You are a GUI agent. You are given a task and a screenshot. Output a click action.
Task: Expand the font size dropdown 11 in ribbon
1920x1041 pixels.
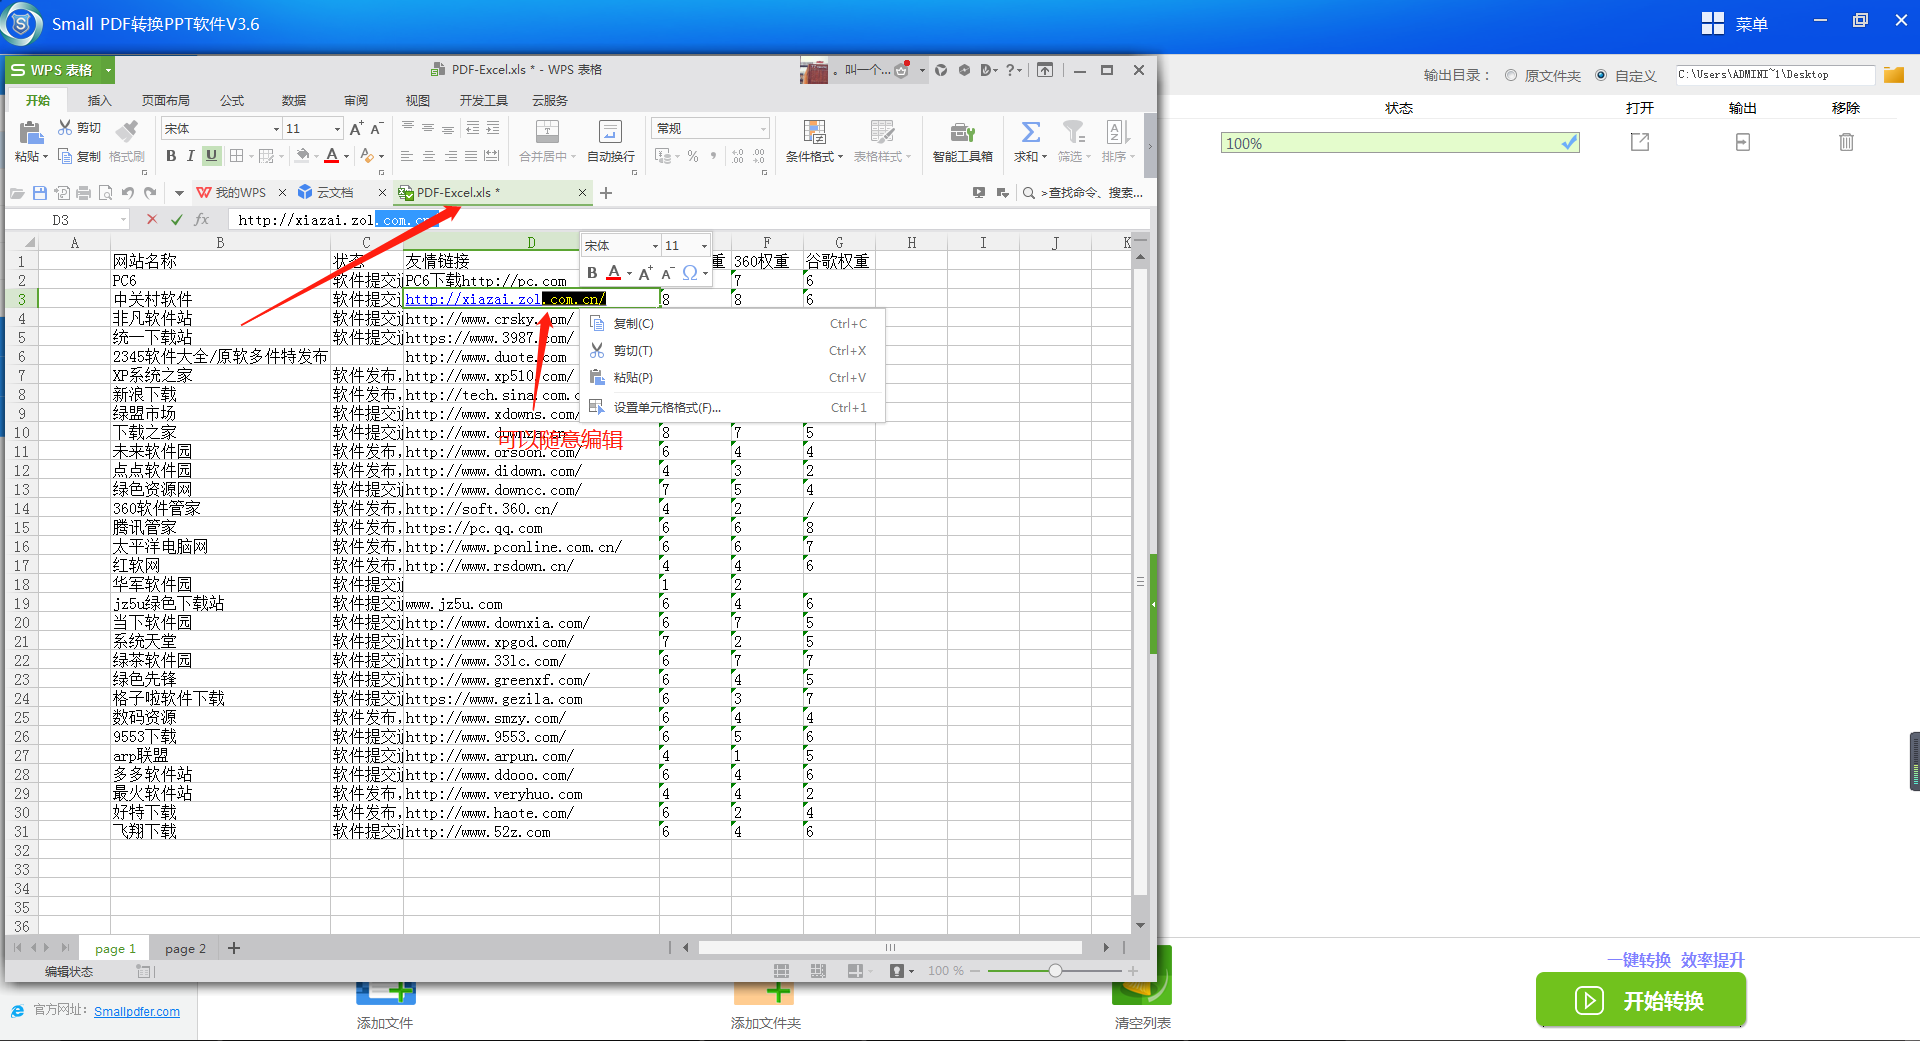[337, 129]
